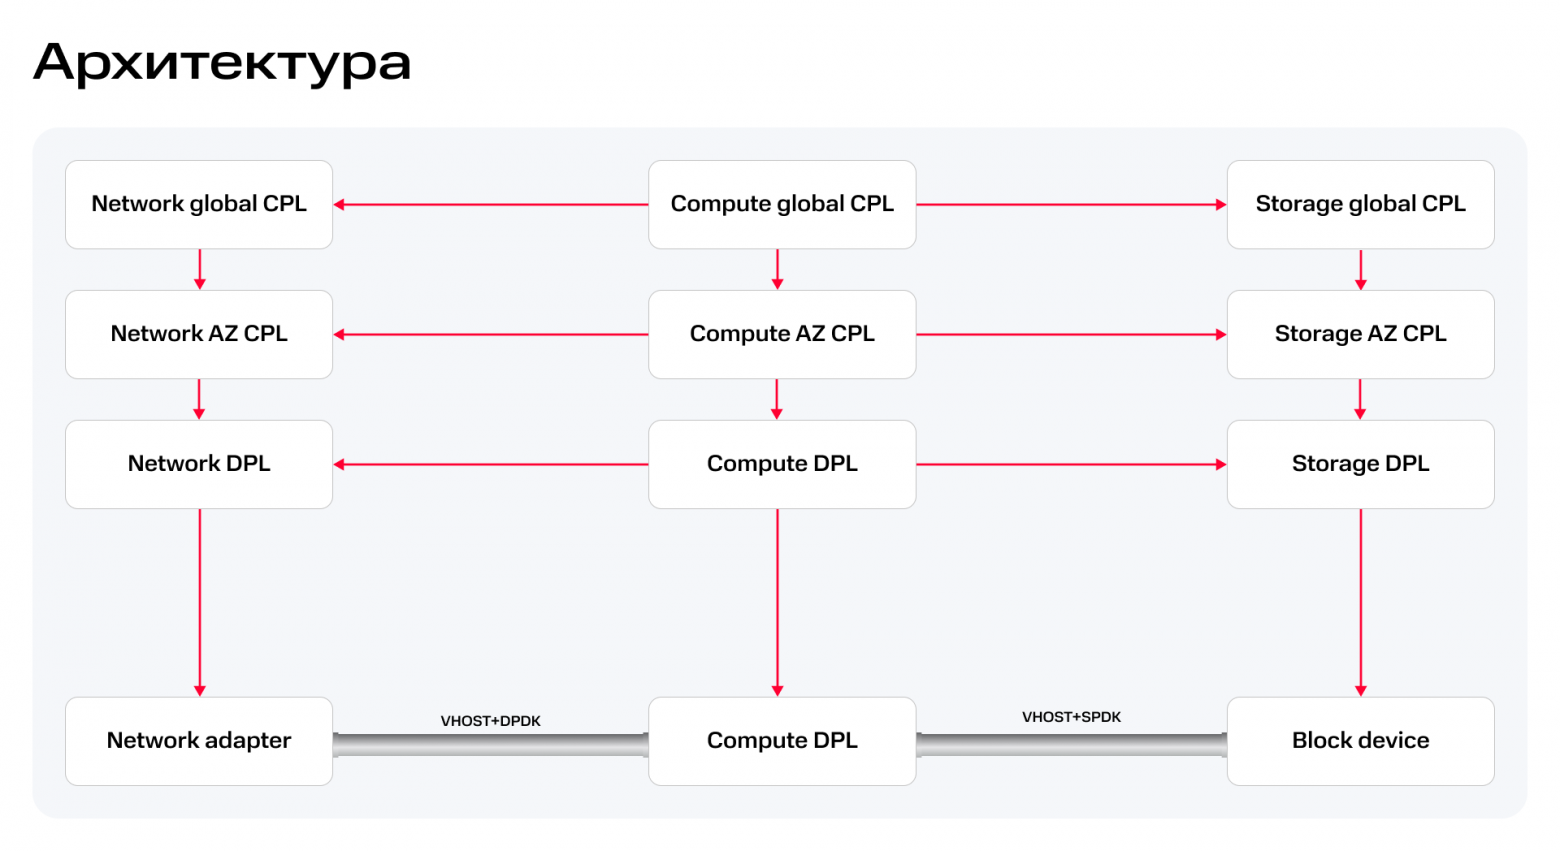This screenshot has width=1560, height=851.
Task: Click the arrow from Compute global to Network global CPL
Action: pyautogui.click(x=490, y=205)
